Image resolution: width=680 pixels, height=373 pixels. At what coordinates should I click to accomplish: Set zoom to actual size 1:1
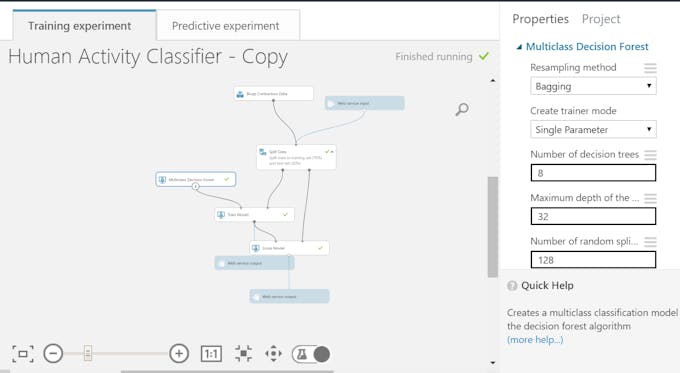(x=211, y=354)
